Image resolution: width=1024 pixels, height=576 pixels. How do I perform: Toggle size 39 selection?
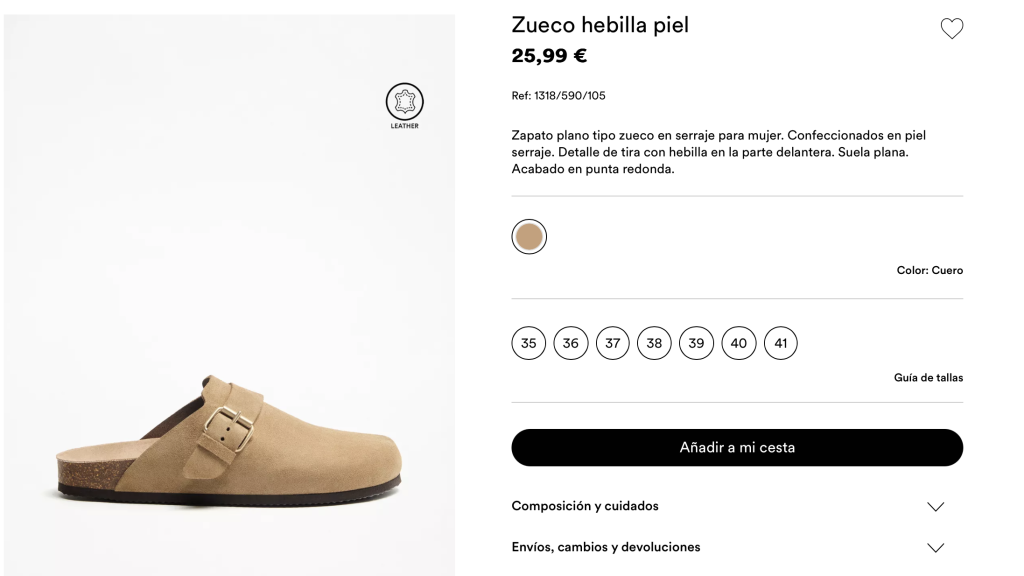pos(696,343)
